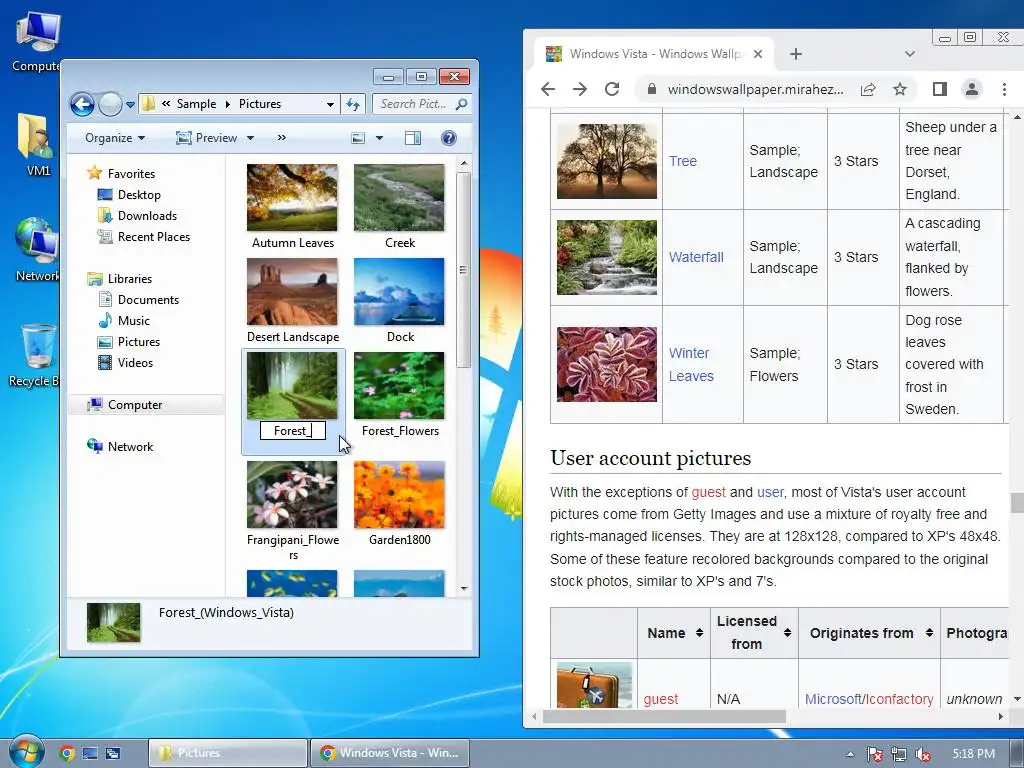This screenshot has height=768, width=1024.
Task: Open the Documents library
Action: coord(138,300)
